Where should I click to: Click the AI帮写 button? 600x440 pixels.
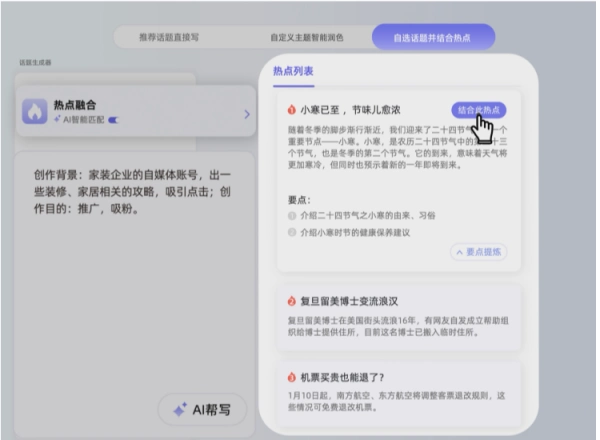[x=202, y=410]
